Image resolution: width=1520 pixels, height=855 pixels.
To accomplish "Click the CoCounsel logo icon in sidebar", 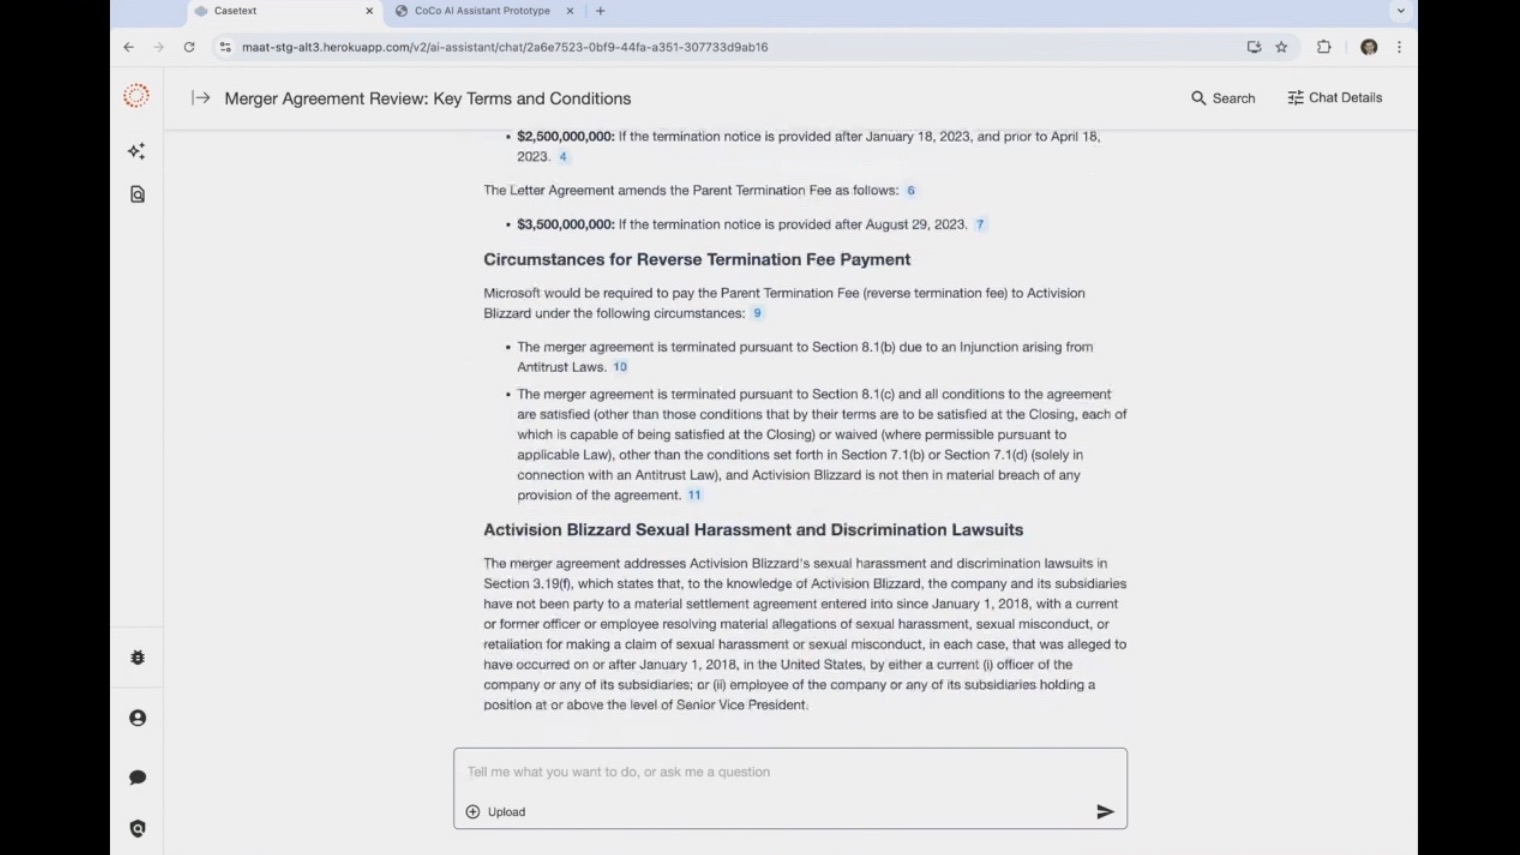I will point(136,96).
